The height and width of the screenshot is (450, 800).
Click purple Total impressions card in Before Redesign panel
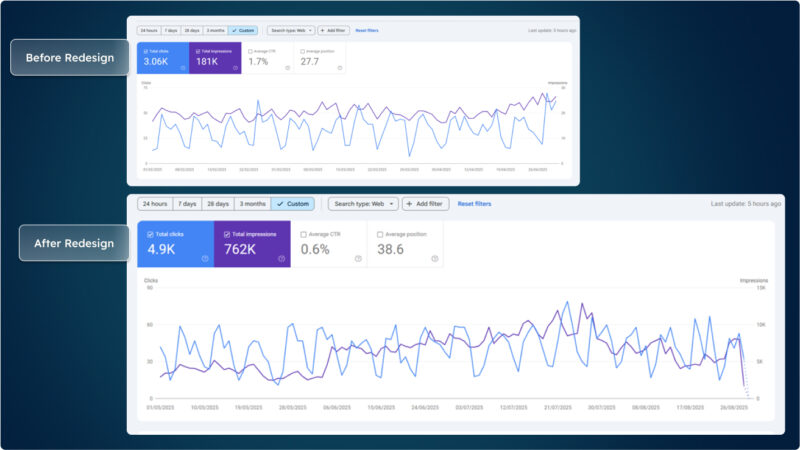(x=214, y=58)
